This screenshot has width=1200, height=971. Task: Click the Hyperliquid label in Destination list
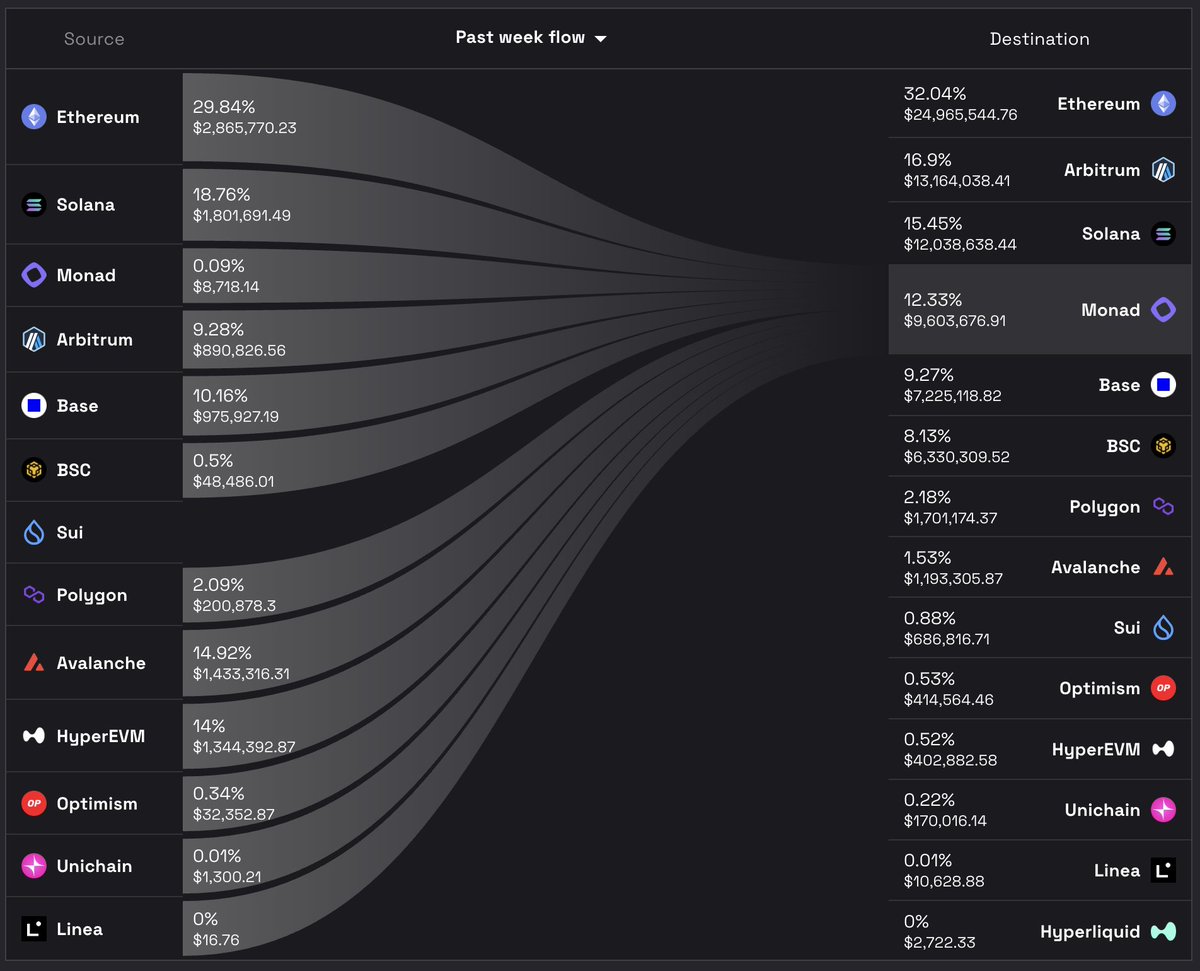point(1090,932)
